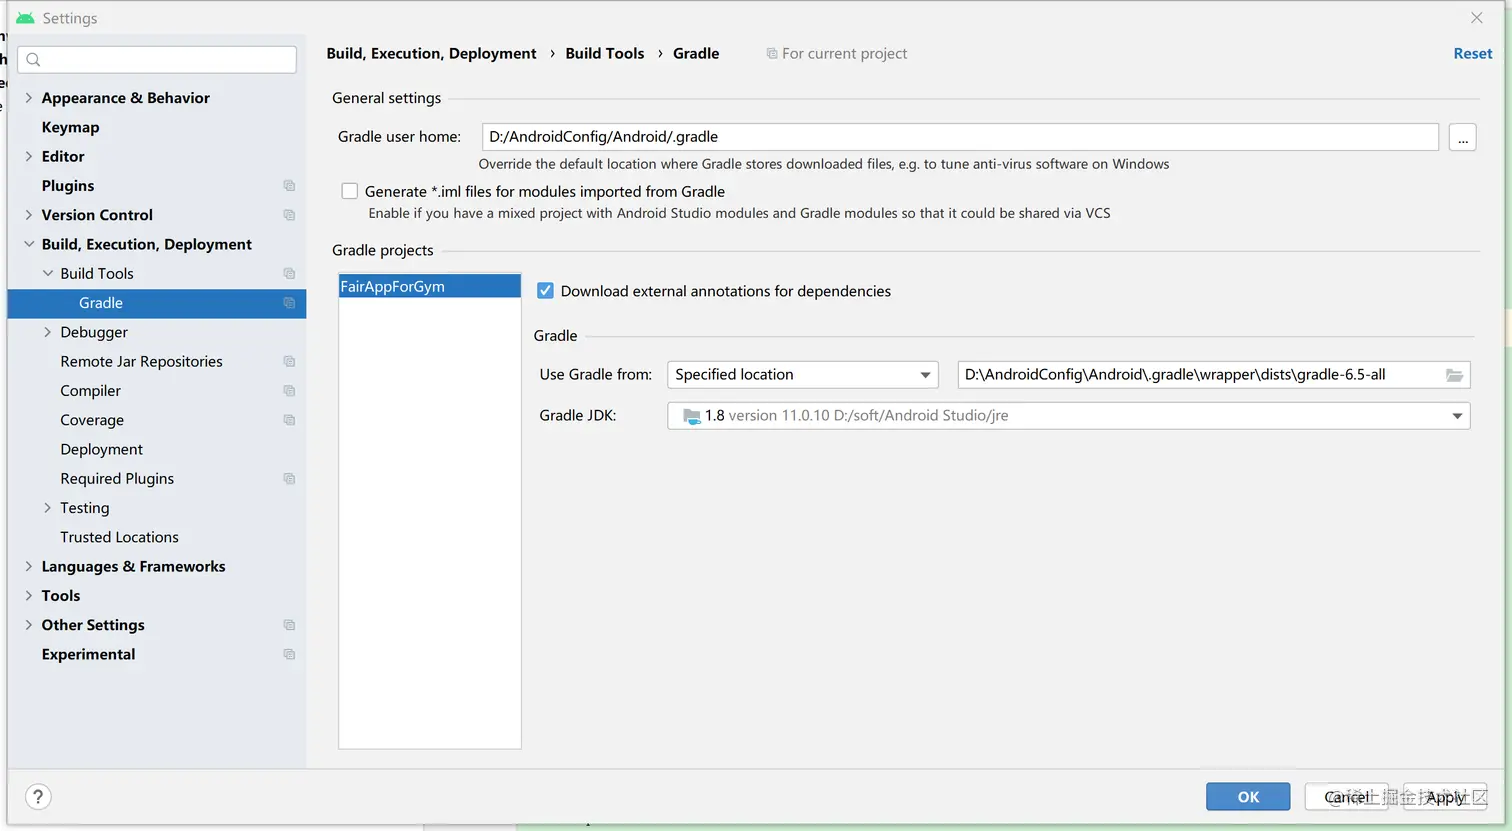This screenshot has height=831, width=1512.
Task: Click the project-level icon beside Compiler
Action: 289,391
